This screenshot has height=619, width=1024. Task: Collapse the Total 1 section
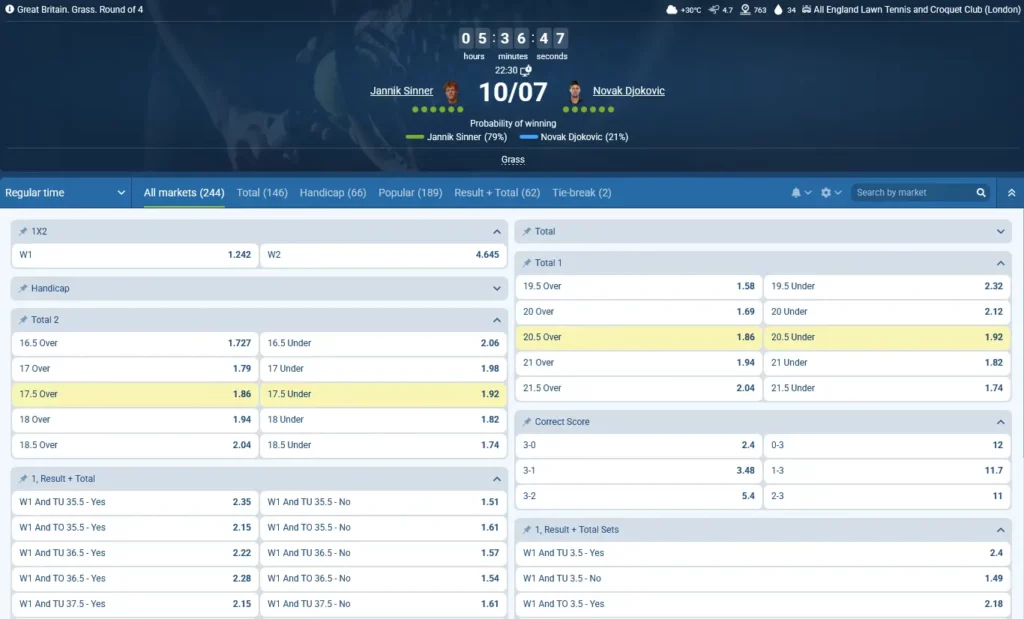tap(1000, 263)
